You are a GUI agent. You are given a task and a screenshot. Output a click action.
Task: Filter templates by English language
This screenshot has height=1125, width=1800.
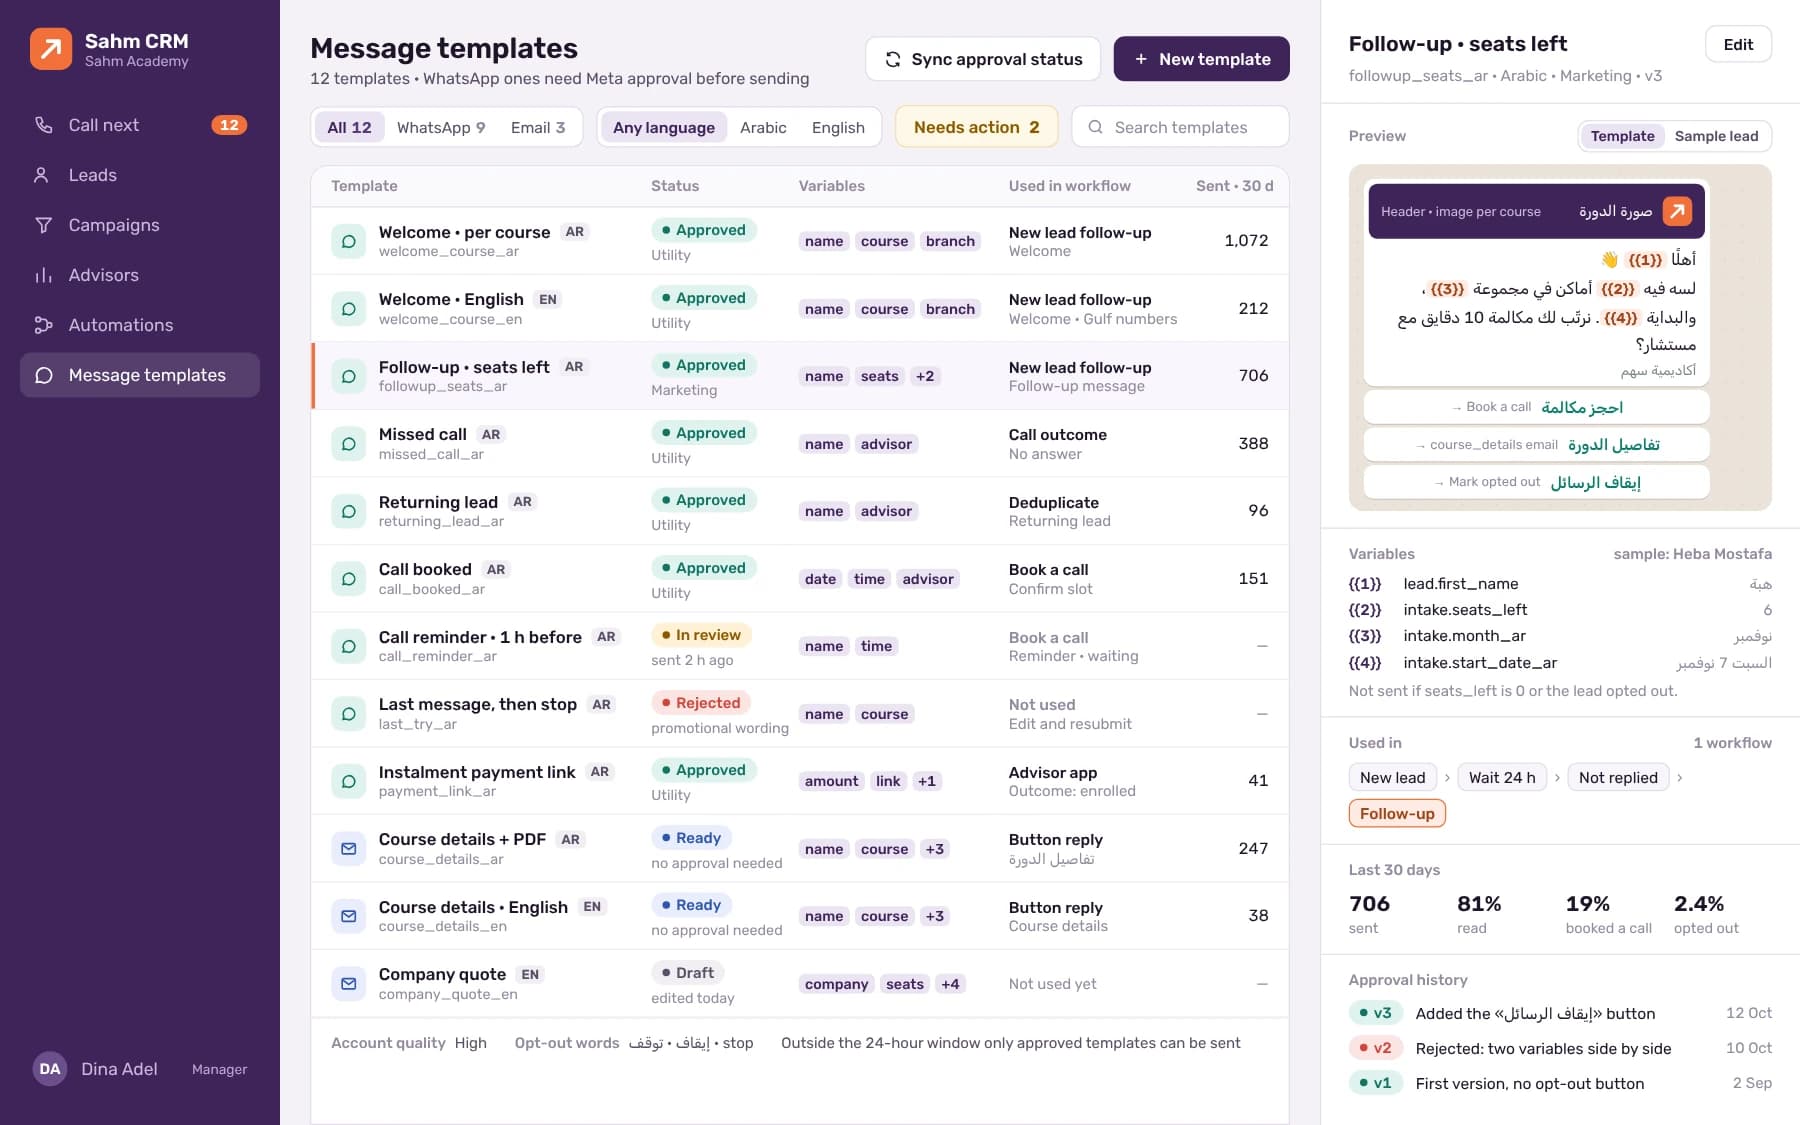[x=838, y=127]
